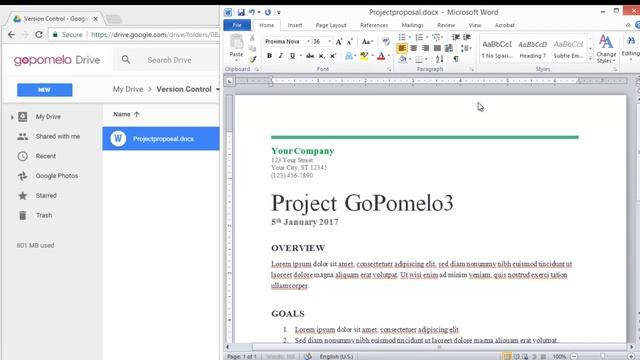Image resolution: width=640 pixels, height=360 pixels.
Task: Adjust the Word zoom slider handle
Action: point(602,356)
